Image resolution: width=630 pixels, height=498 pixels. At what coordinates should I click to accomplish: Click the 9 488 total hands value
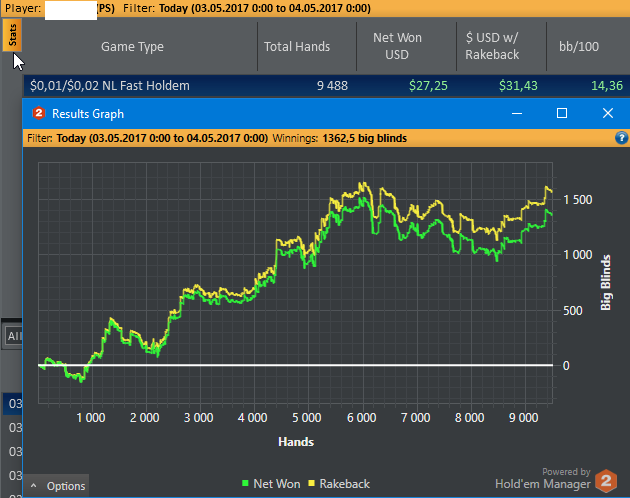tap(332, 86)
